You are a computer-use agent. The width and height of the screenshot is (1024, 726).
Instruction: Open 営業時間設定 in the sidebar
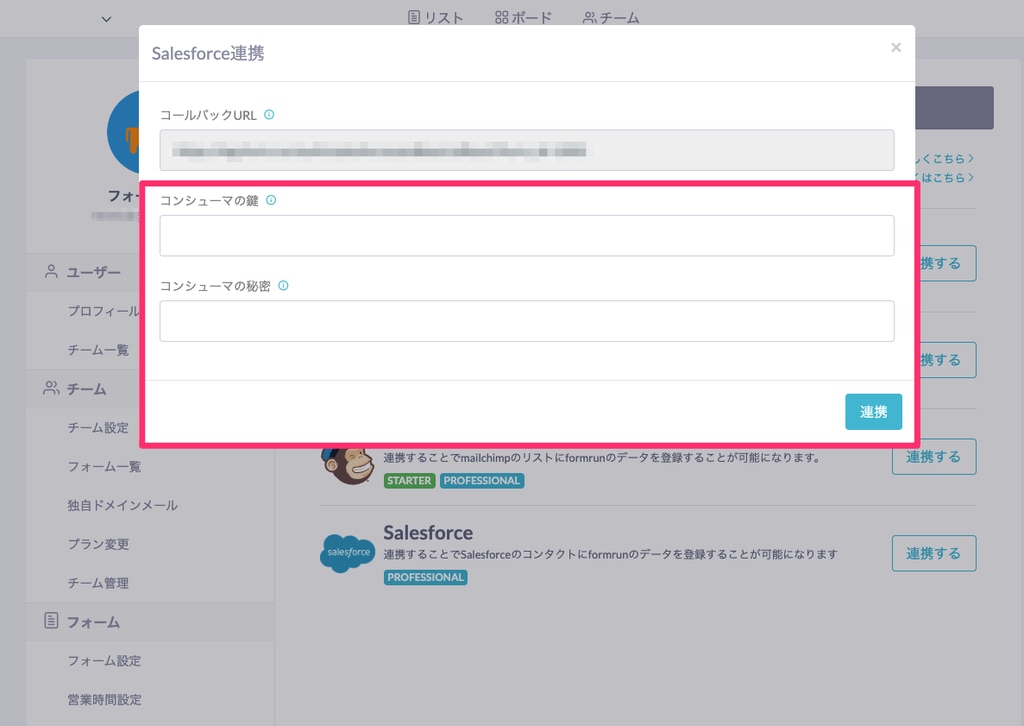(x=104, y=700)
